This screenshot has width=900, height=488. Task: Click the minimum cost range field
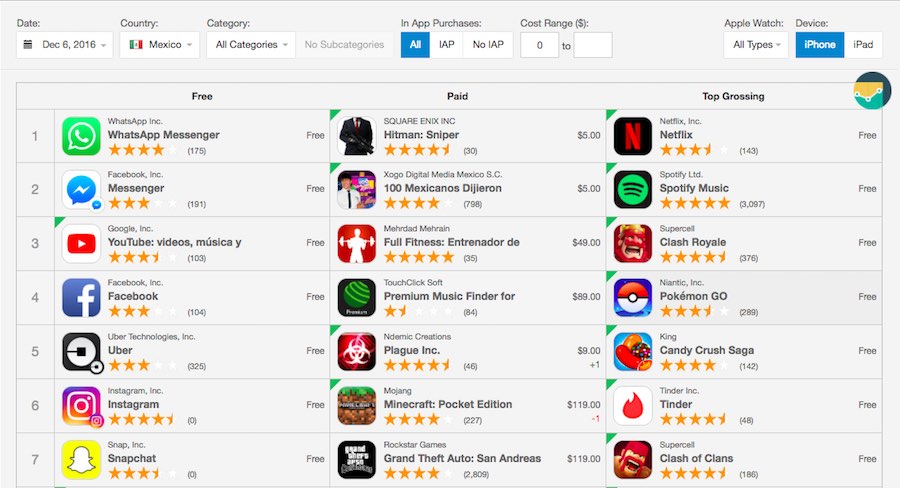(540, 45)
